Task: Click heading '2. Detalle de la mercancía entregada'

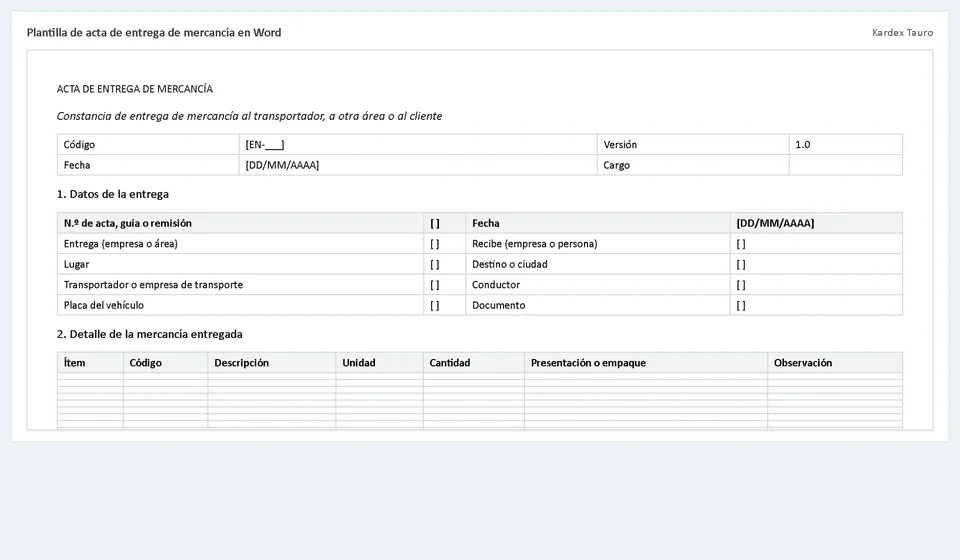Action: 149,334
